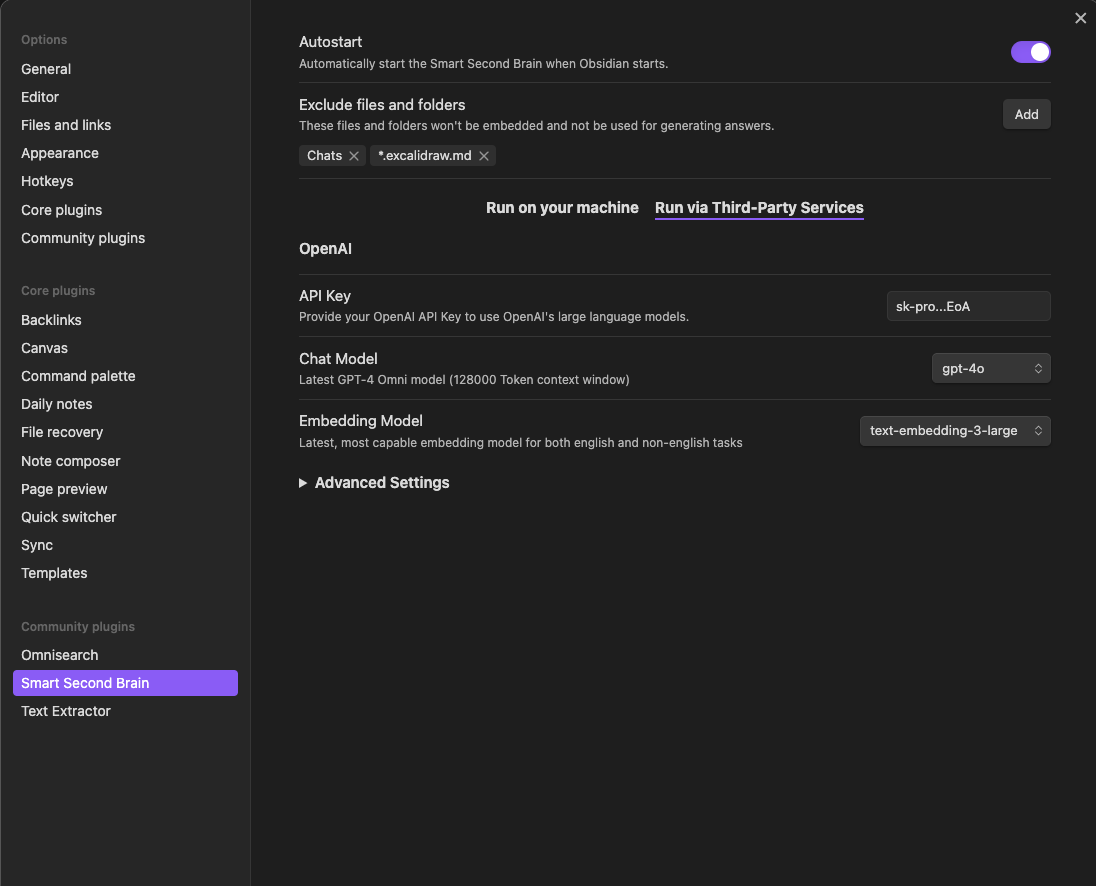Viewport: 1096px width, 886px height.
Task: Open Text Extractor plugin settings
Action: pos(66,711)
